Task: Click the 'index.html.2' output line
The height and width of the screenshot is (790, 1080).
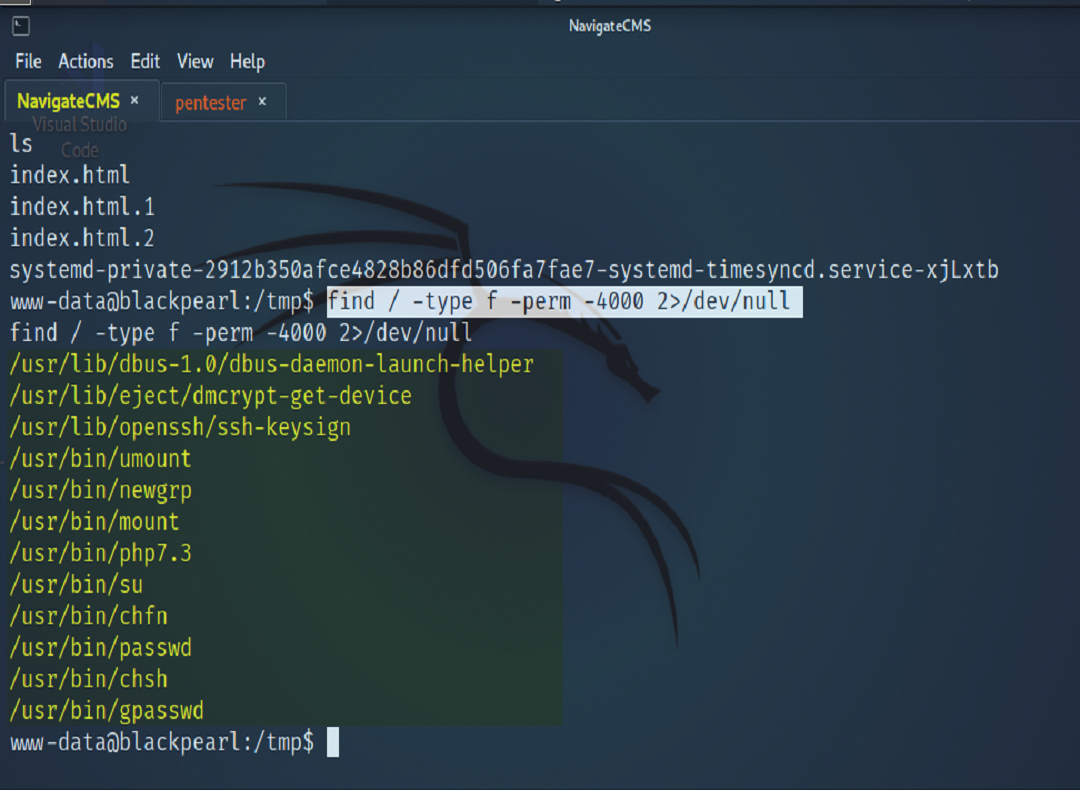Action: click(x=82, y=238)
